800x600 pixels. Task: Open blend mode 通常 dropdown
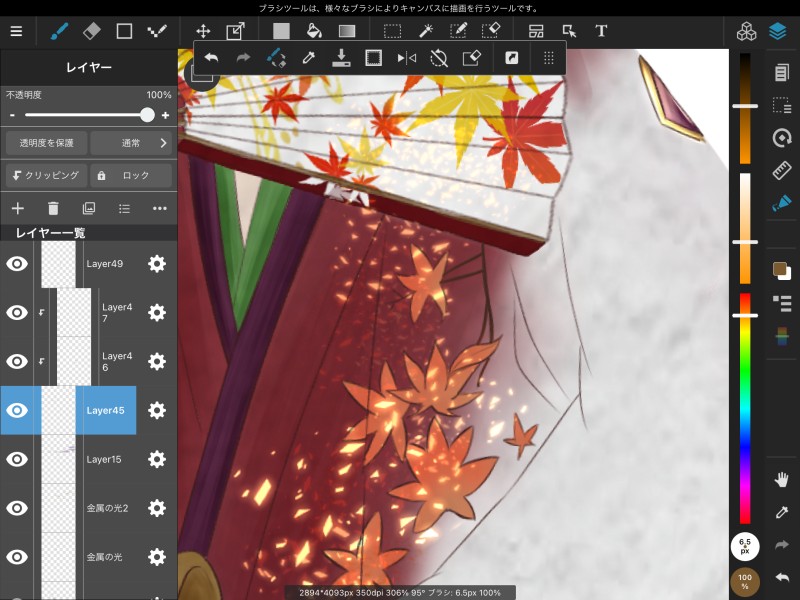coord(131,143)
